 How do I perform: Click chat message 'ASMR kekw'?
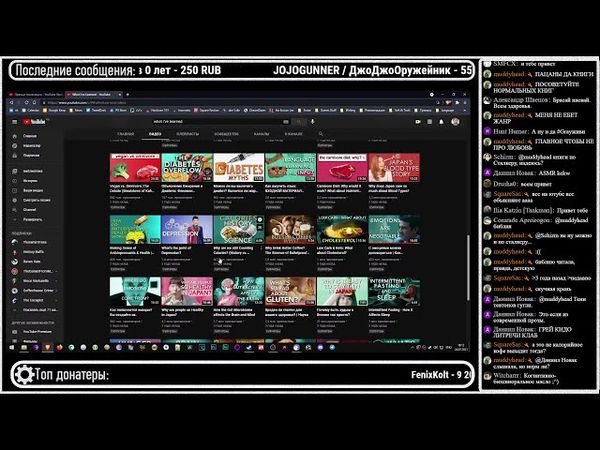coord(554,173)
